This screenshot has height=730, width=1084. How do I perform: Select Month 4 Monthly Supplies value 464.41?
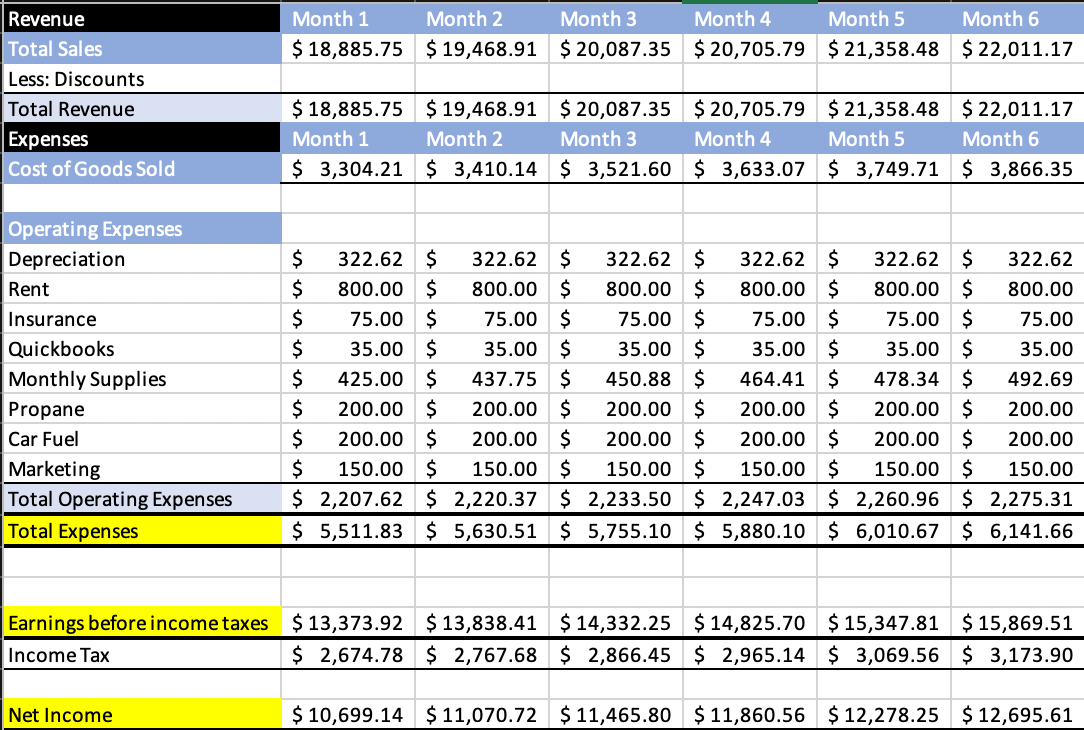(750, 379)
